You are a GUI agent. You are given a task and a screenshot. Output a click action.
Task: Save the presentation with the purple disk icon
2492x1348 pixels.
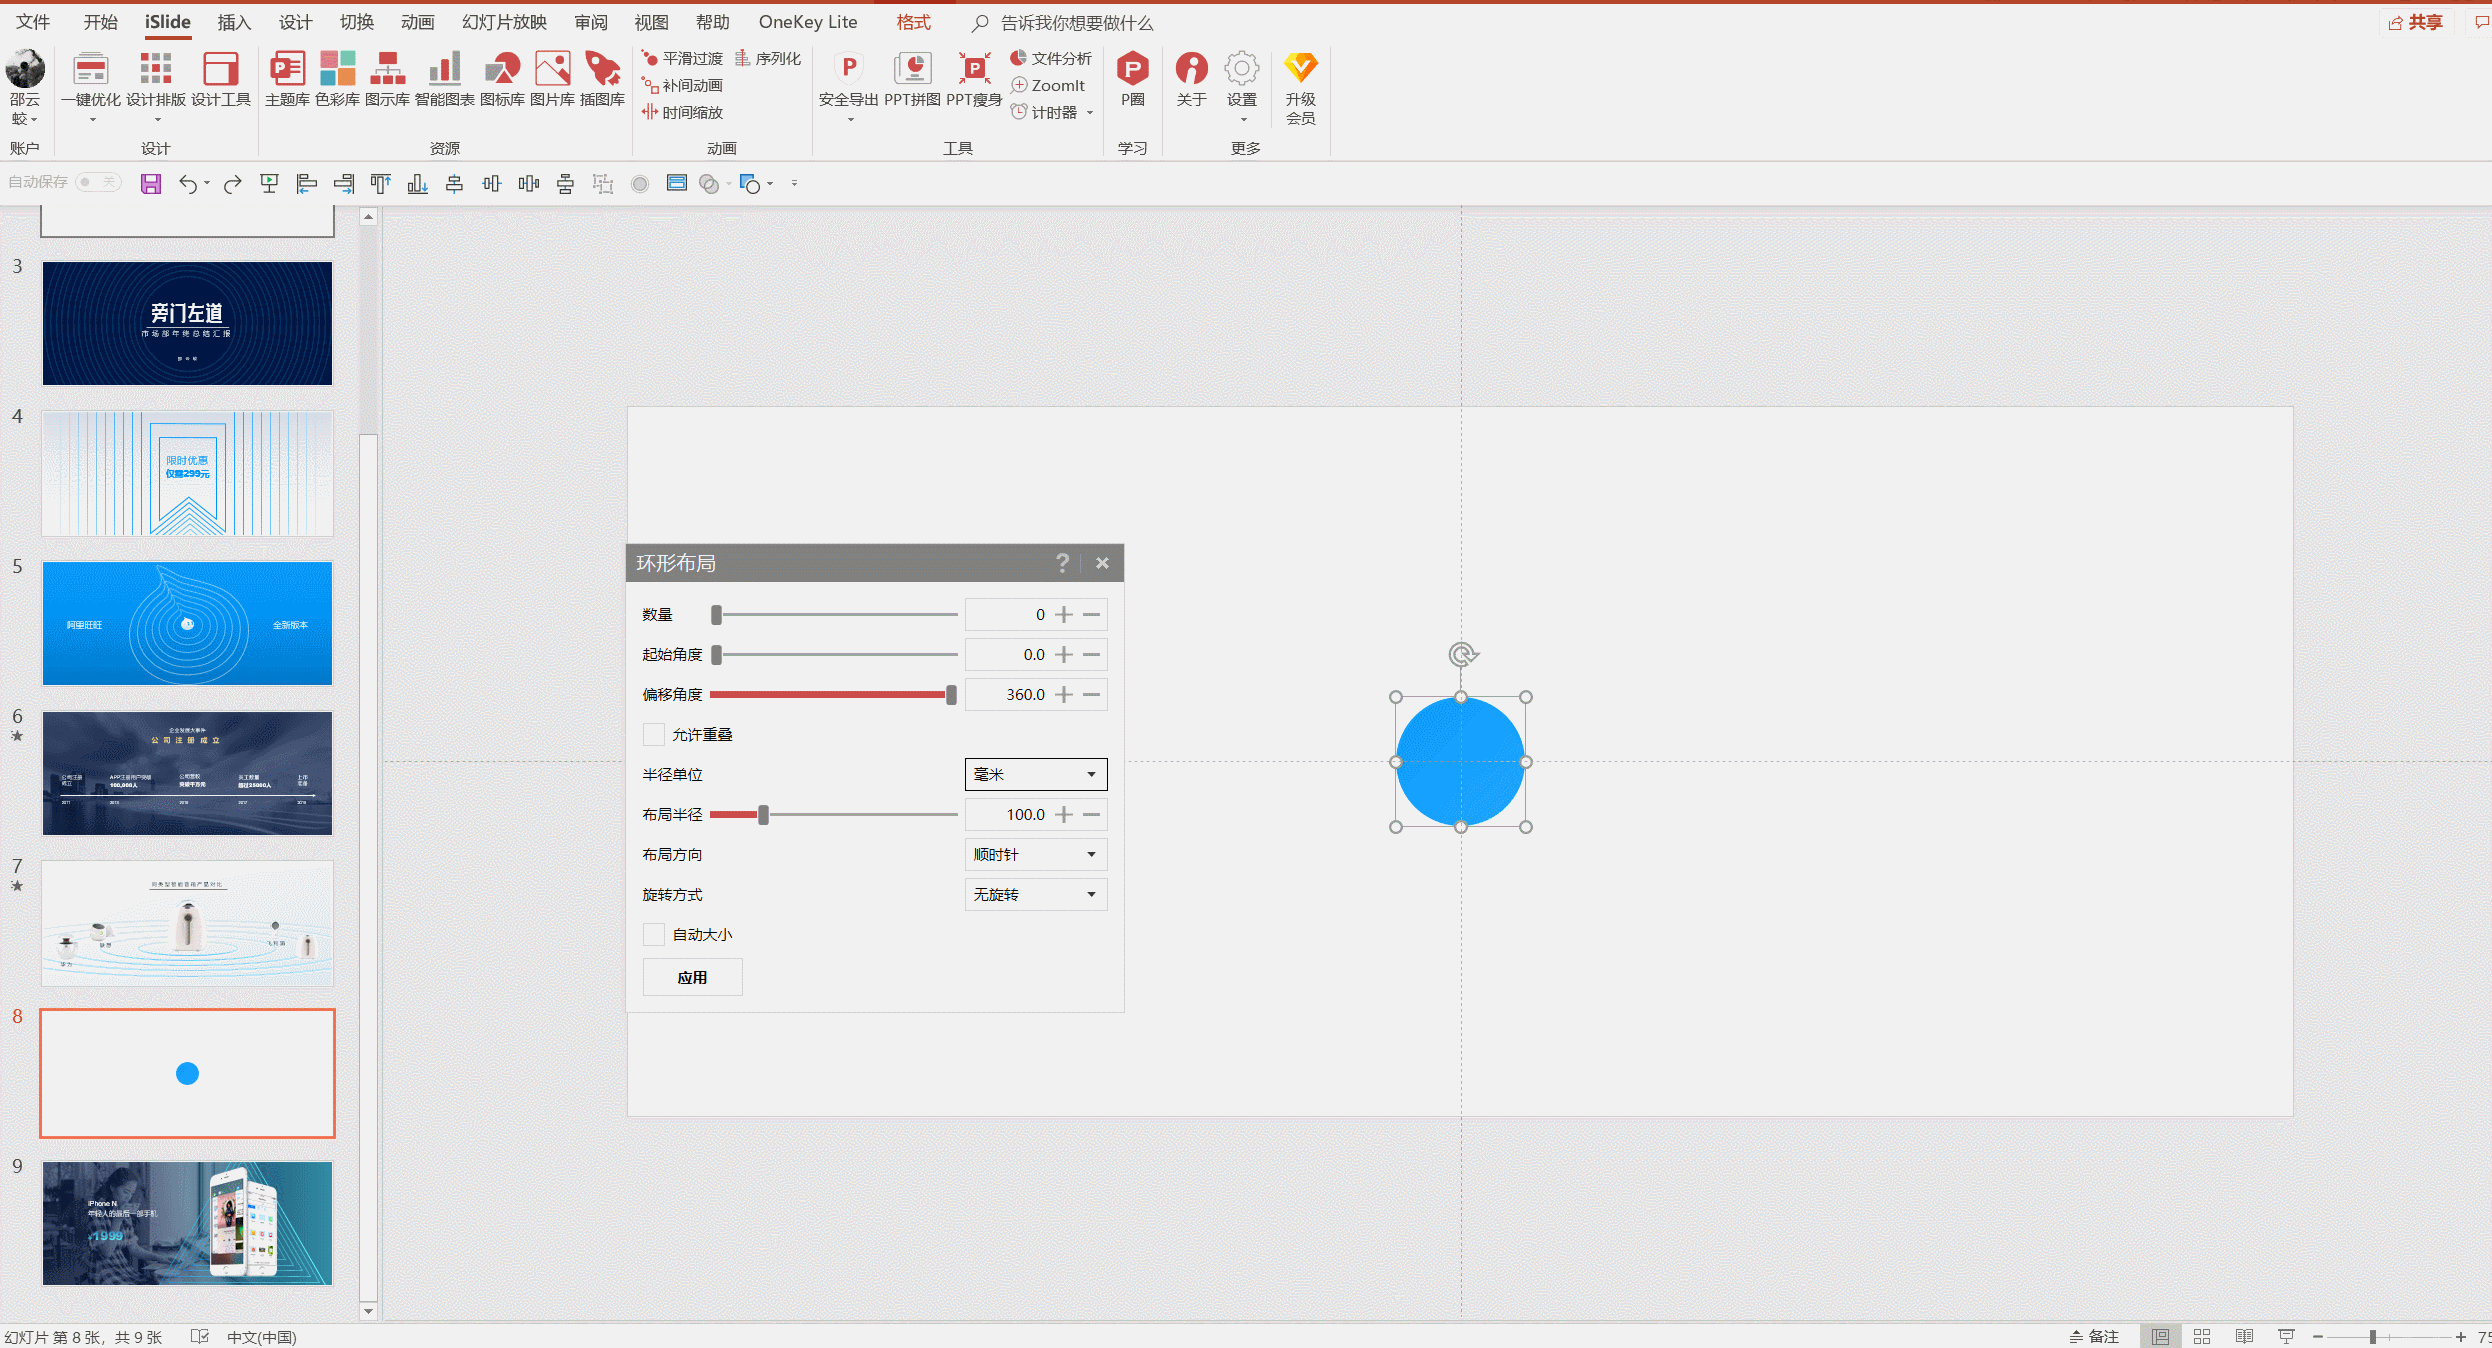150,183
